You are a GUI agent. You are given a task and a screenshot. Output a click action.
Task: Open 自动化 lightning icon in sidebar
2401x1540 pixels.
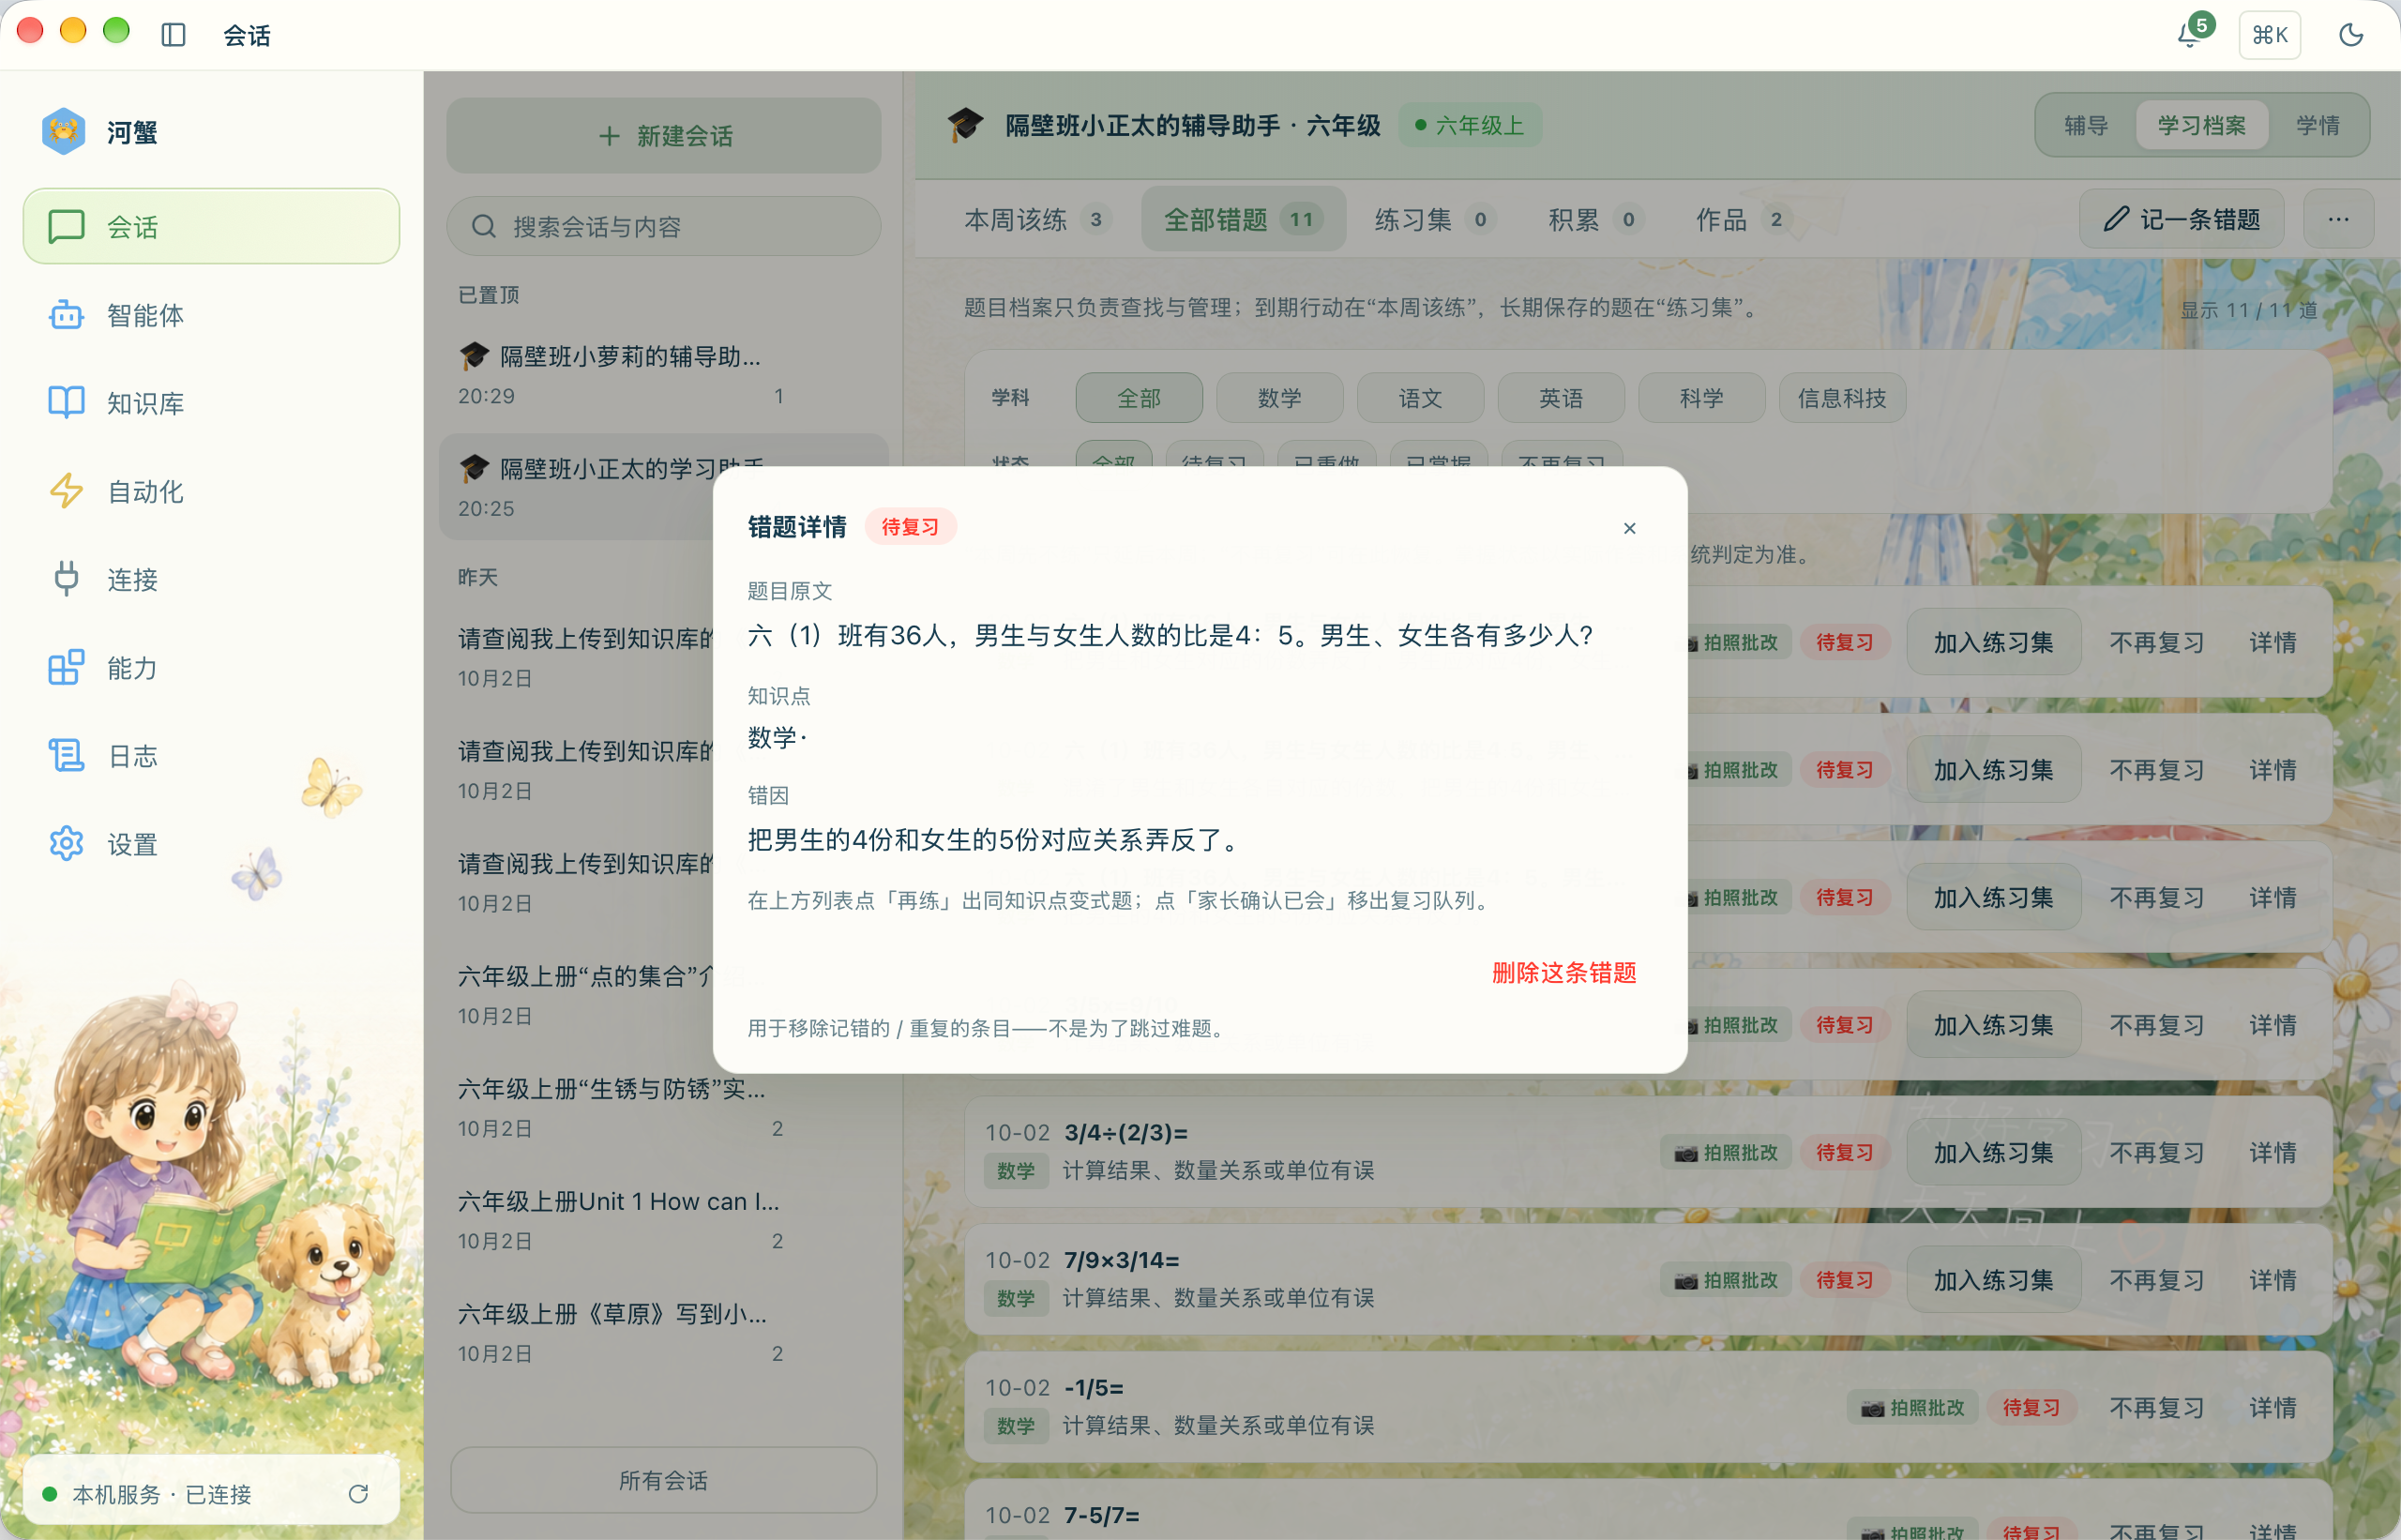(66, 491)
